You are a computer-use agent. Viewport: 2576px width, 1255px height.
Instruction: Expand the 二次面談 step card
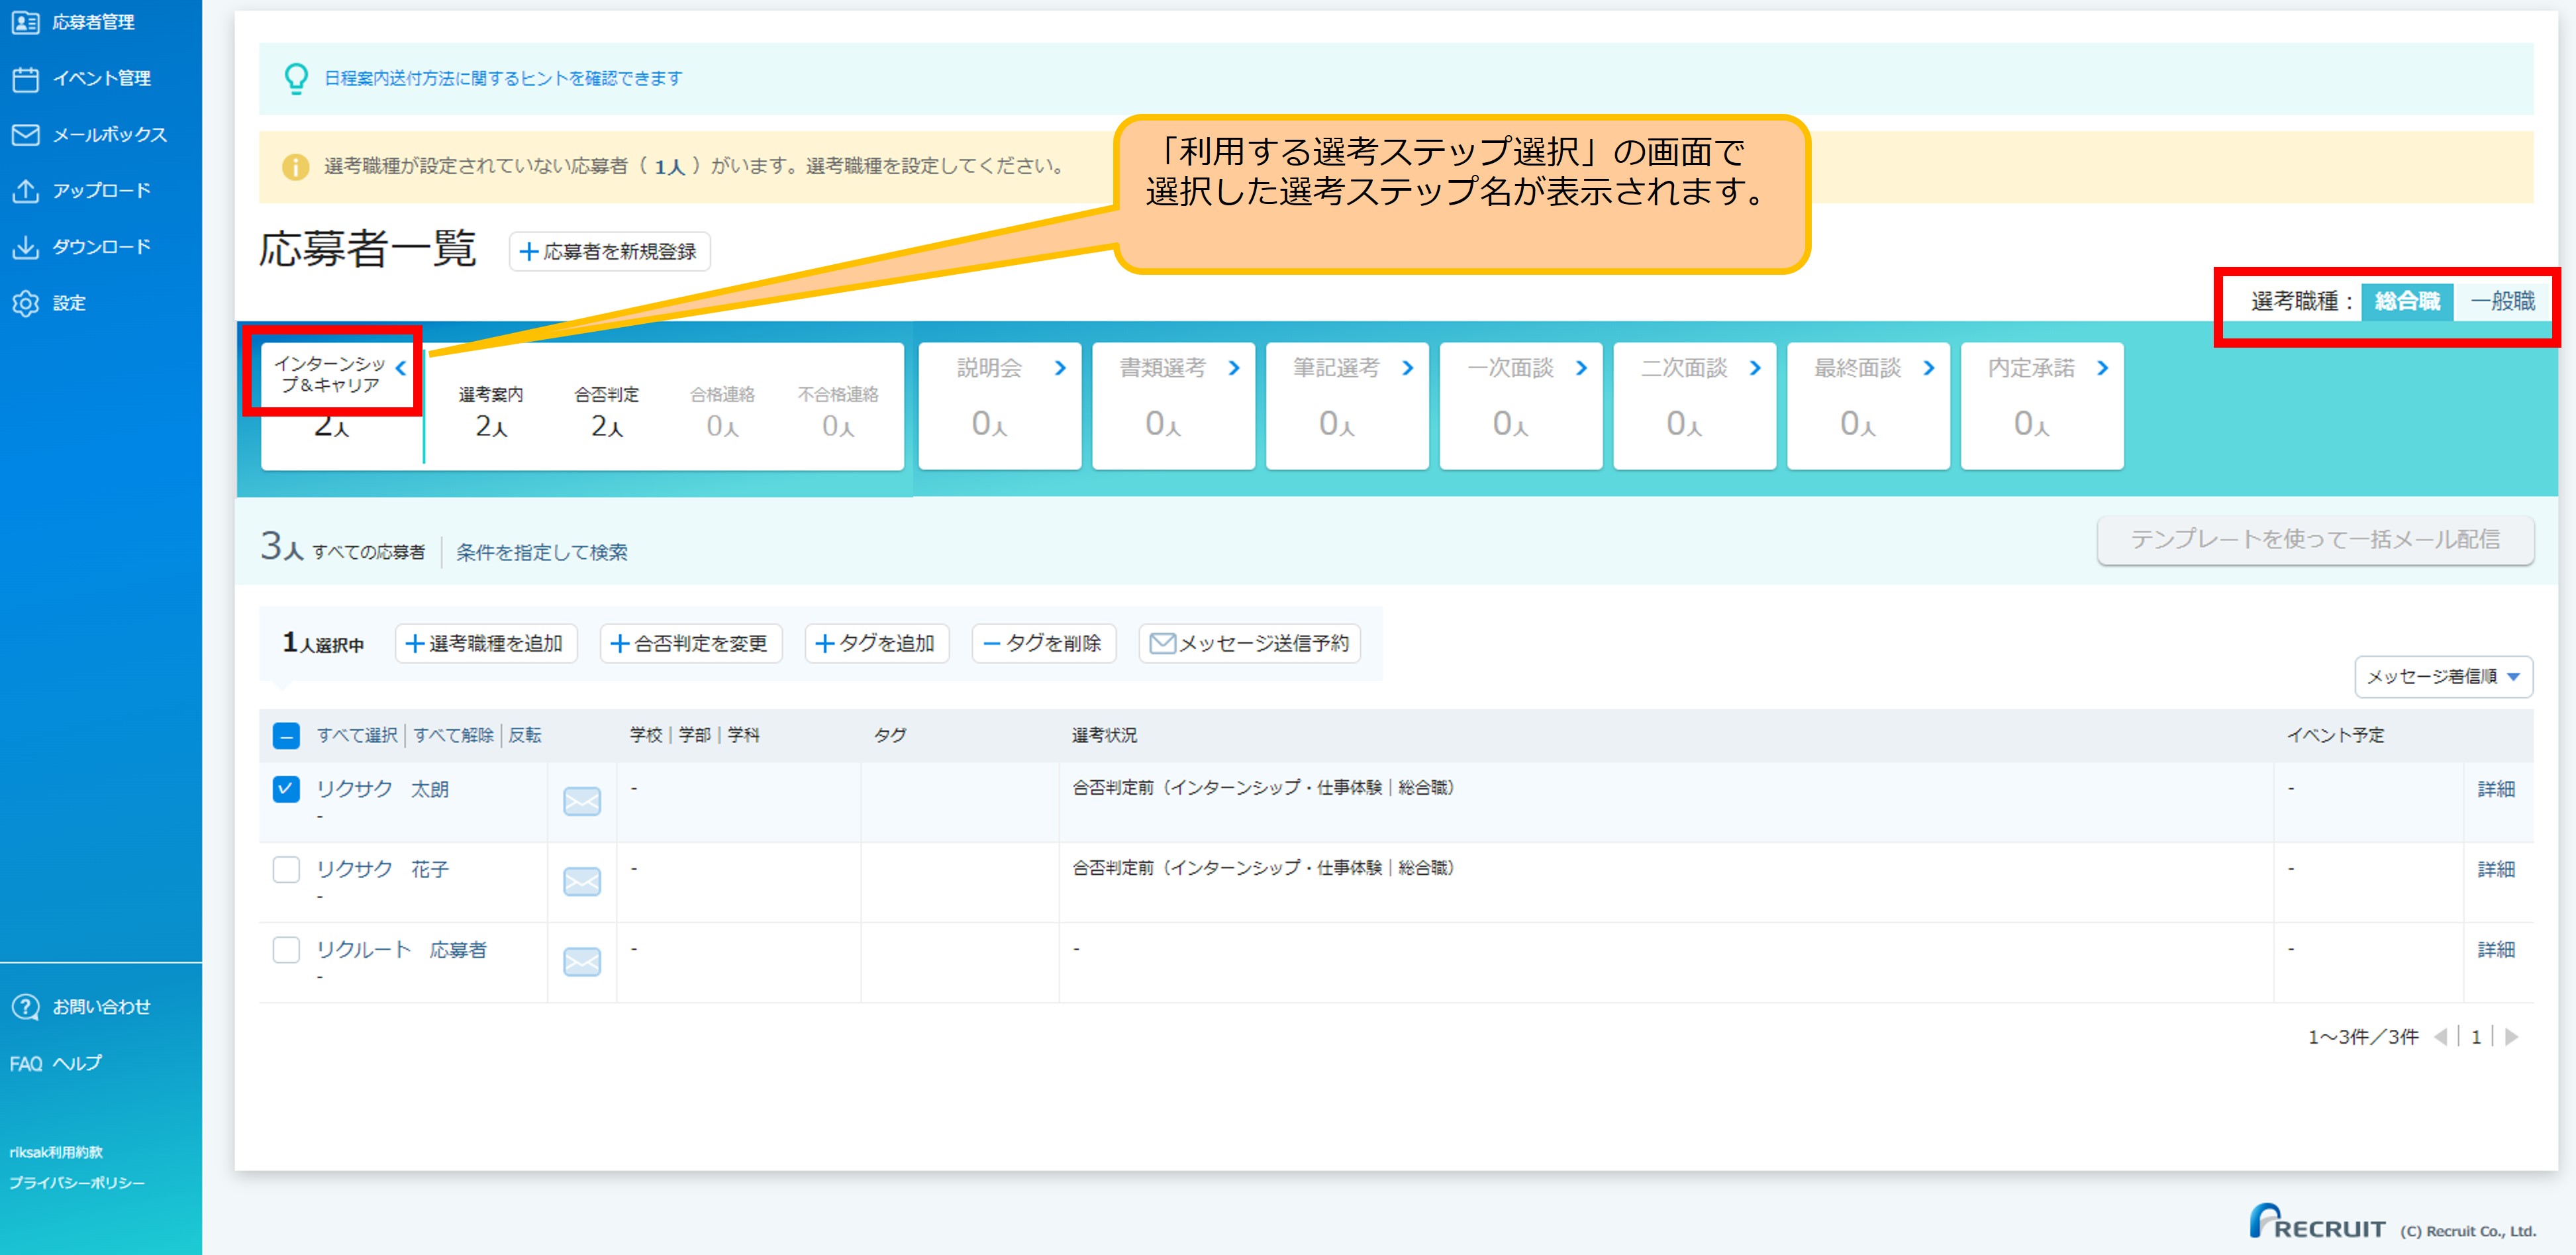pos(1755,368)
